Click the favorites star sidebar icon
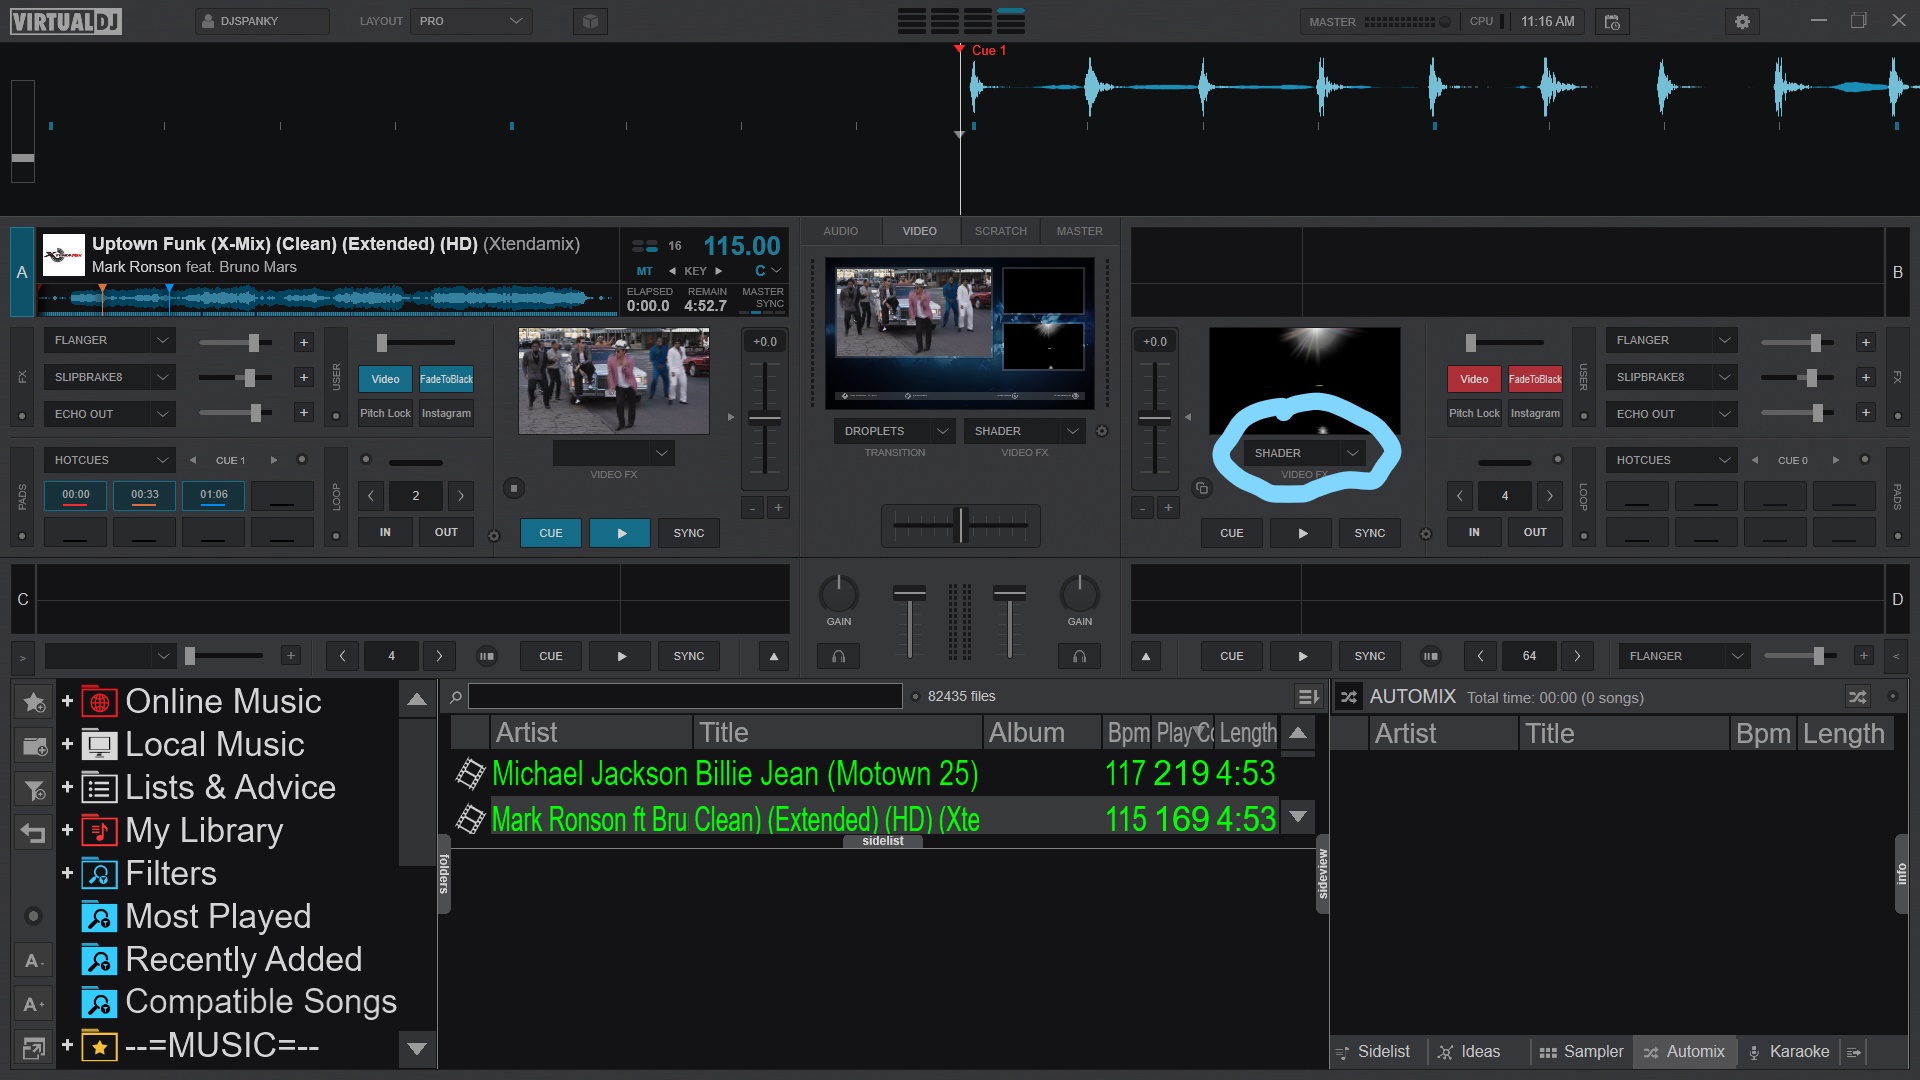Screen dimensions: 1920x1080 click(33, 702)
